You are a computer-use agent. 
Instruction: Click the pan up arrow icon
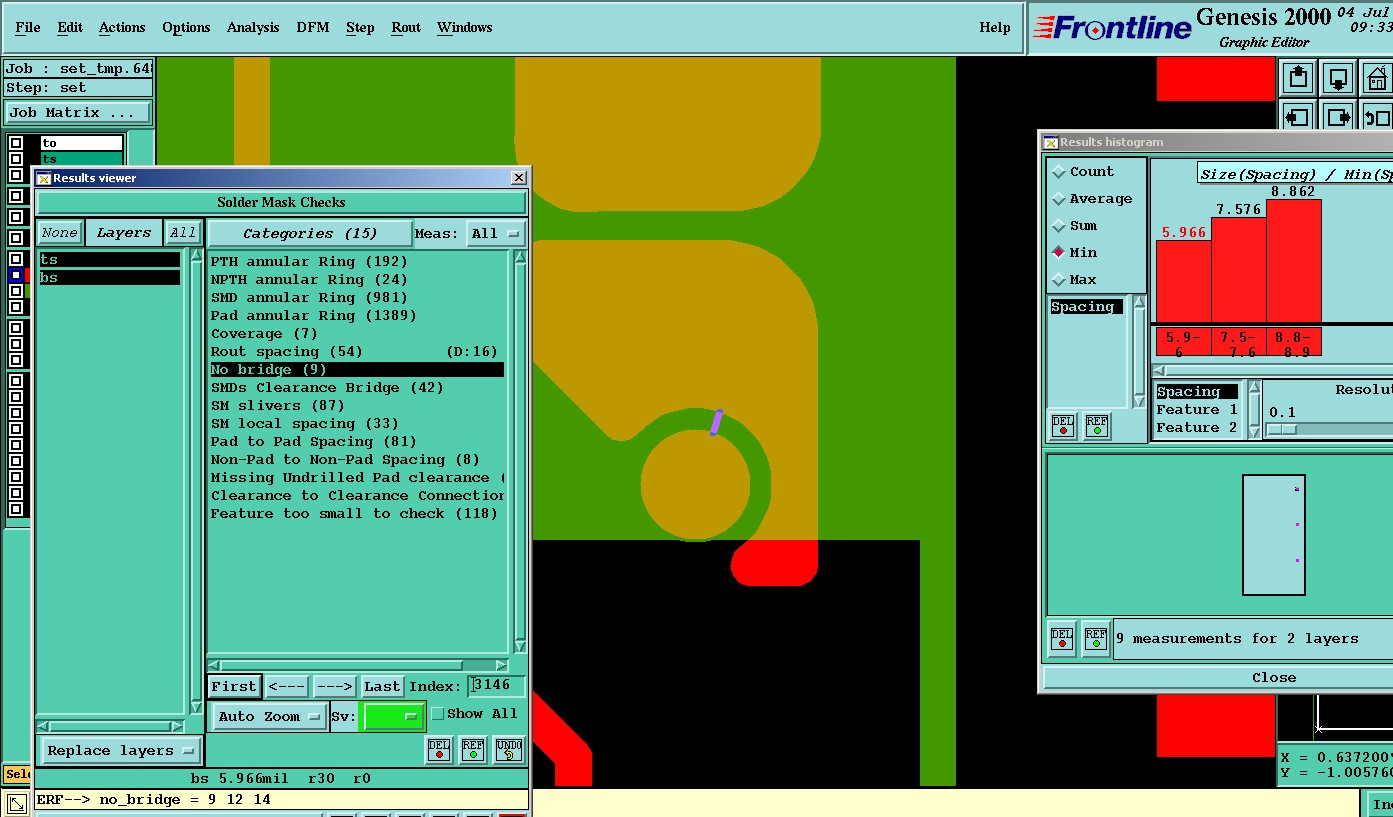coord(1298,78)
